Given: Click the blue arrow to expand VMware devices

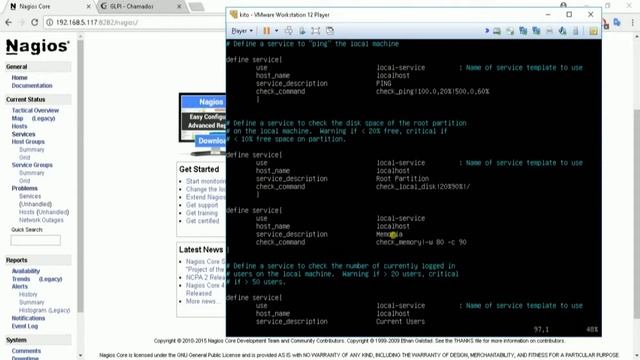Looking at the screenshot, I should [x=487, y=31].
